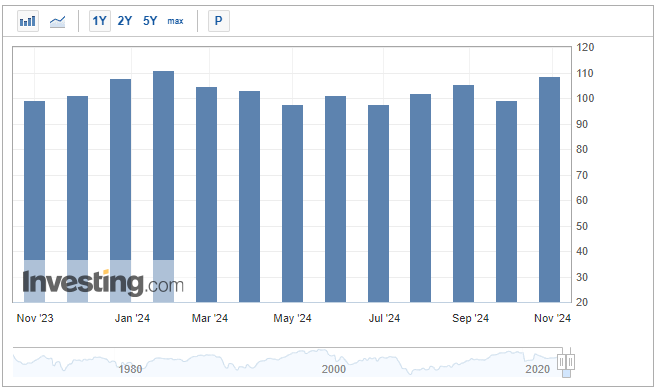Select the 1Y time range

[100, 21]
